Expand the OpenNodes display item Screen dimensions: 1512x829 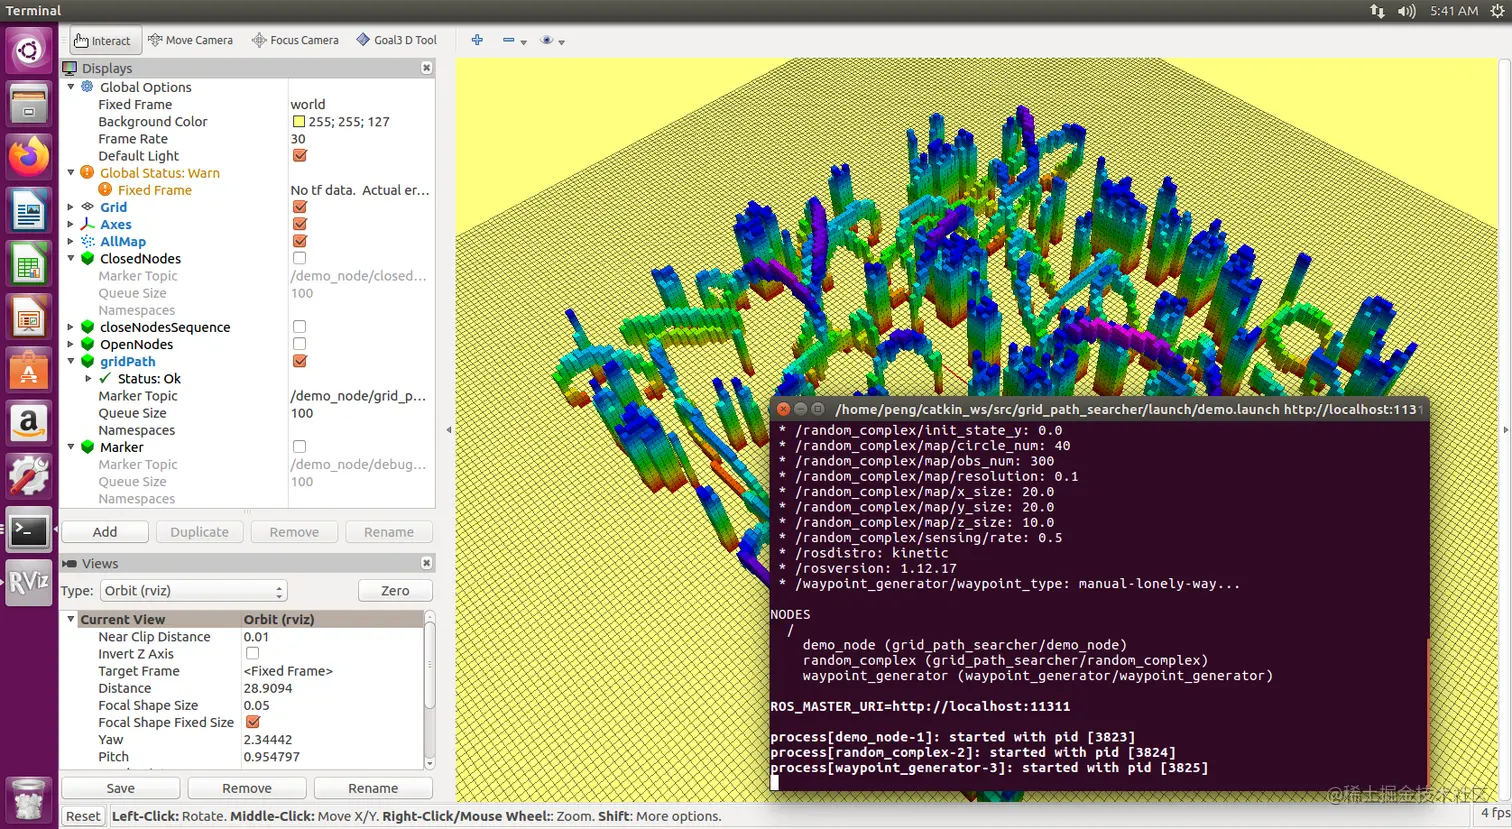(x=71, y=344)
